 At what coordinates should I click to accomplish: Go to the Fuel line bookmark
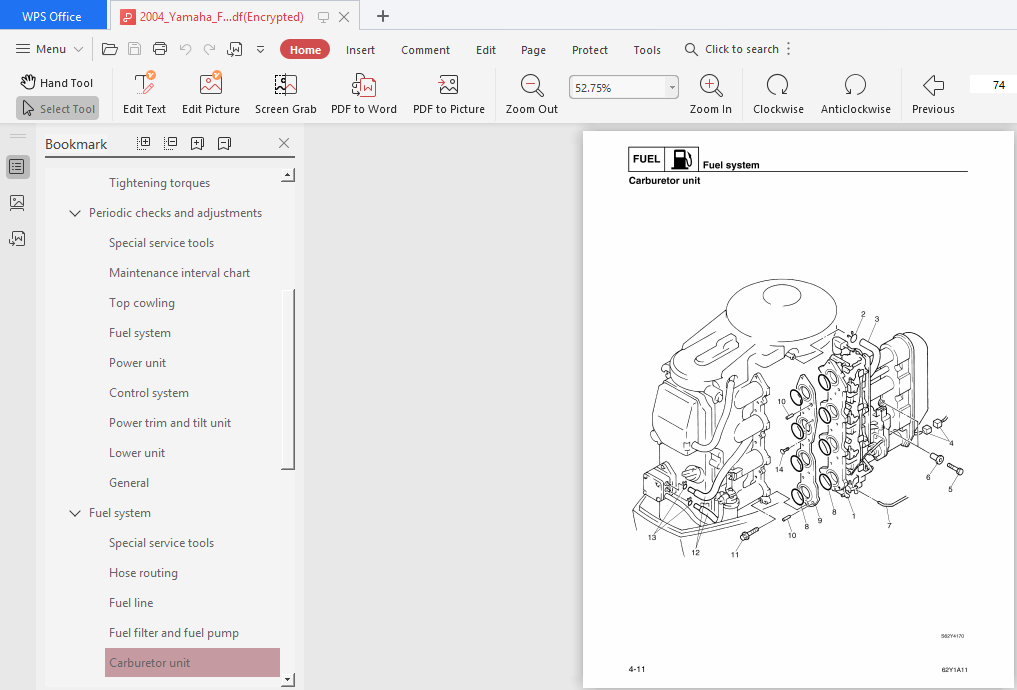point(131,602)
